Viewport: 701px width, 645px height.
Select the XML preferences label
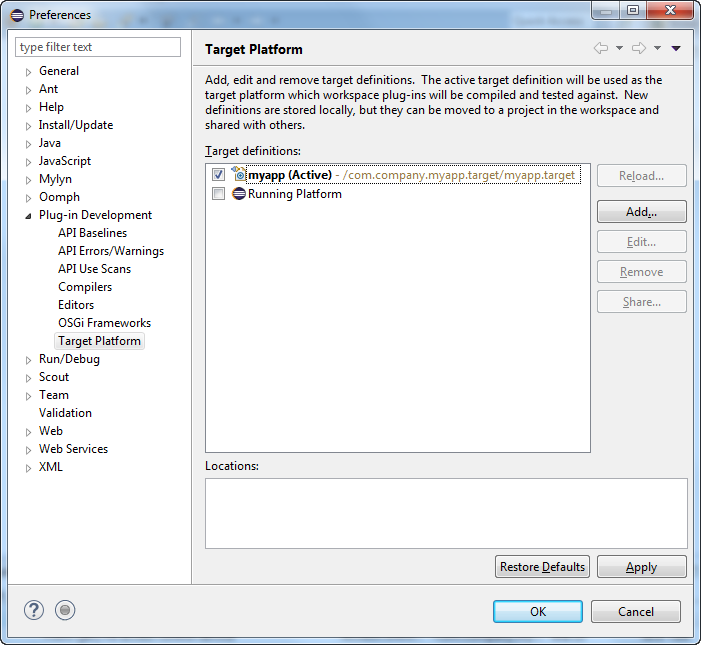pos(51,467)
